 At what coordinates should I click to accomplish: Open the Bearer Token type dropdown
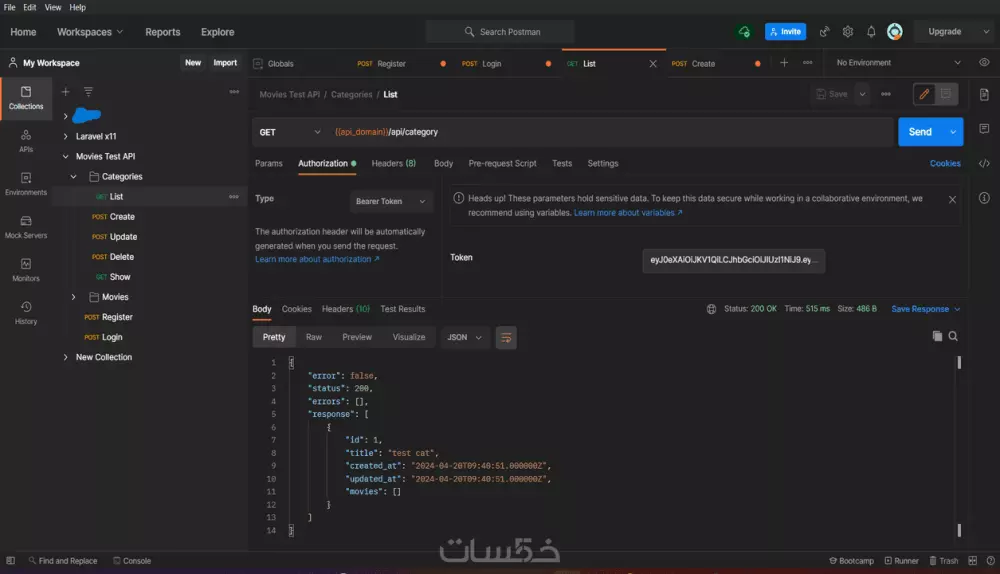point(391,201)
